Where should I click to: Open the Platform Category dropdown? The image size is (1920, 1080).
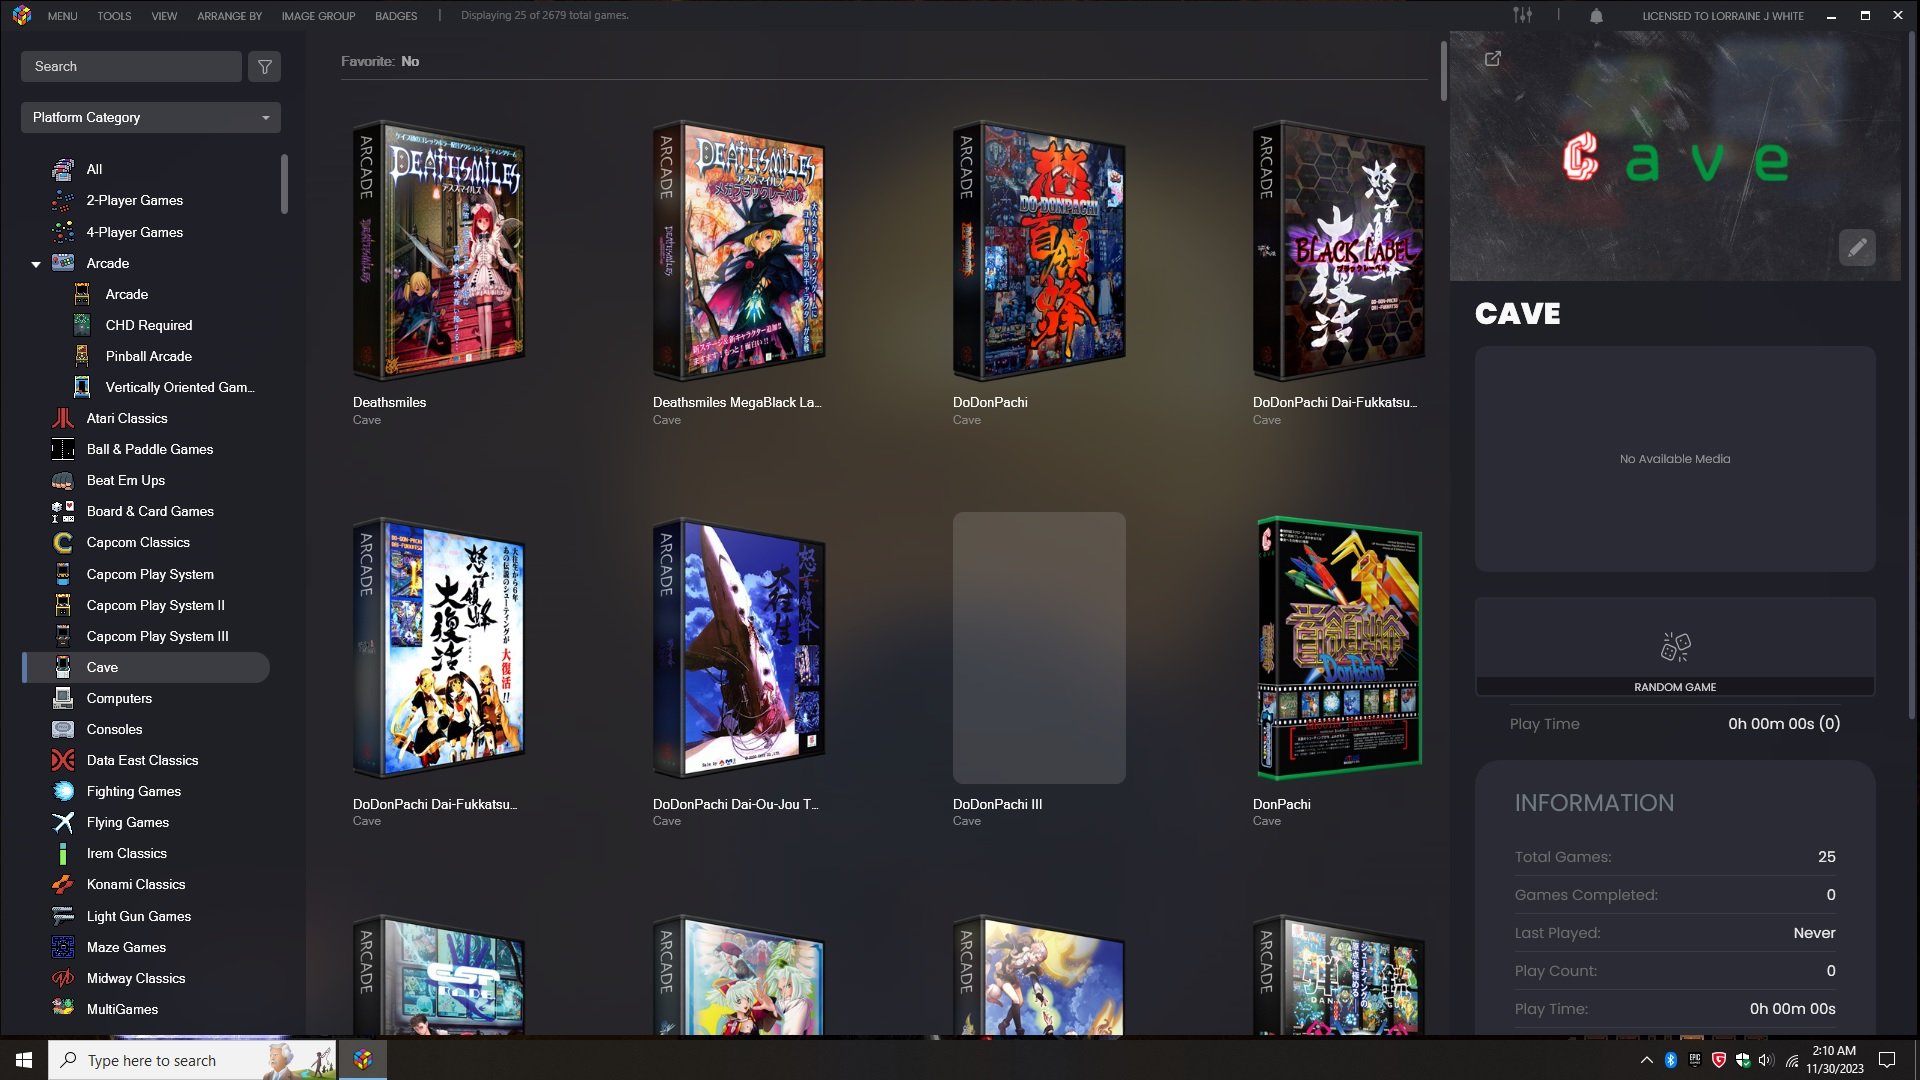151,117
